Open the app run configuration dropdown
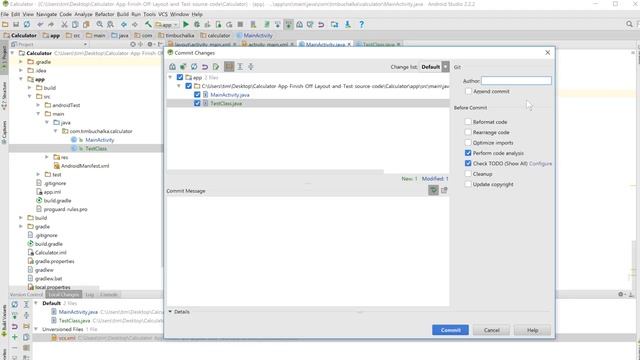Viewport: 640px width, 360px height. coord(166,24)
